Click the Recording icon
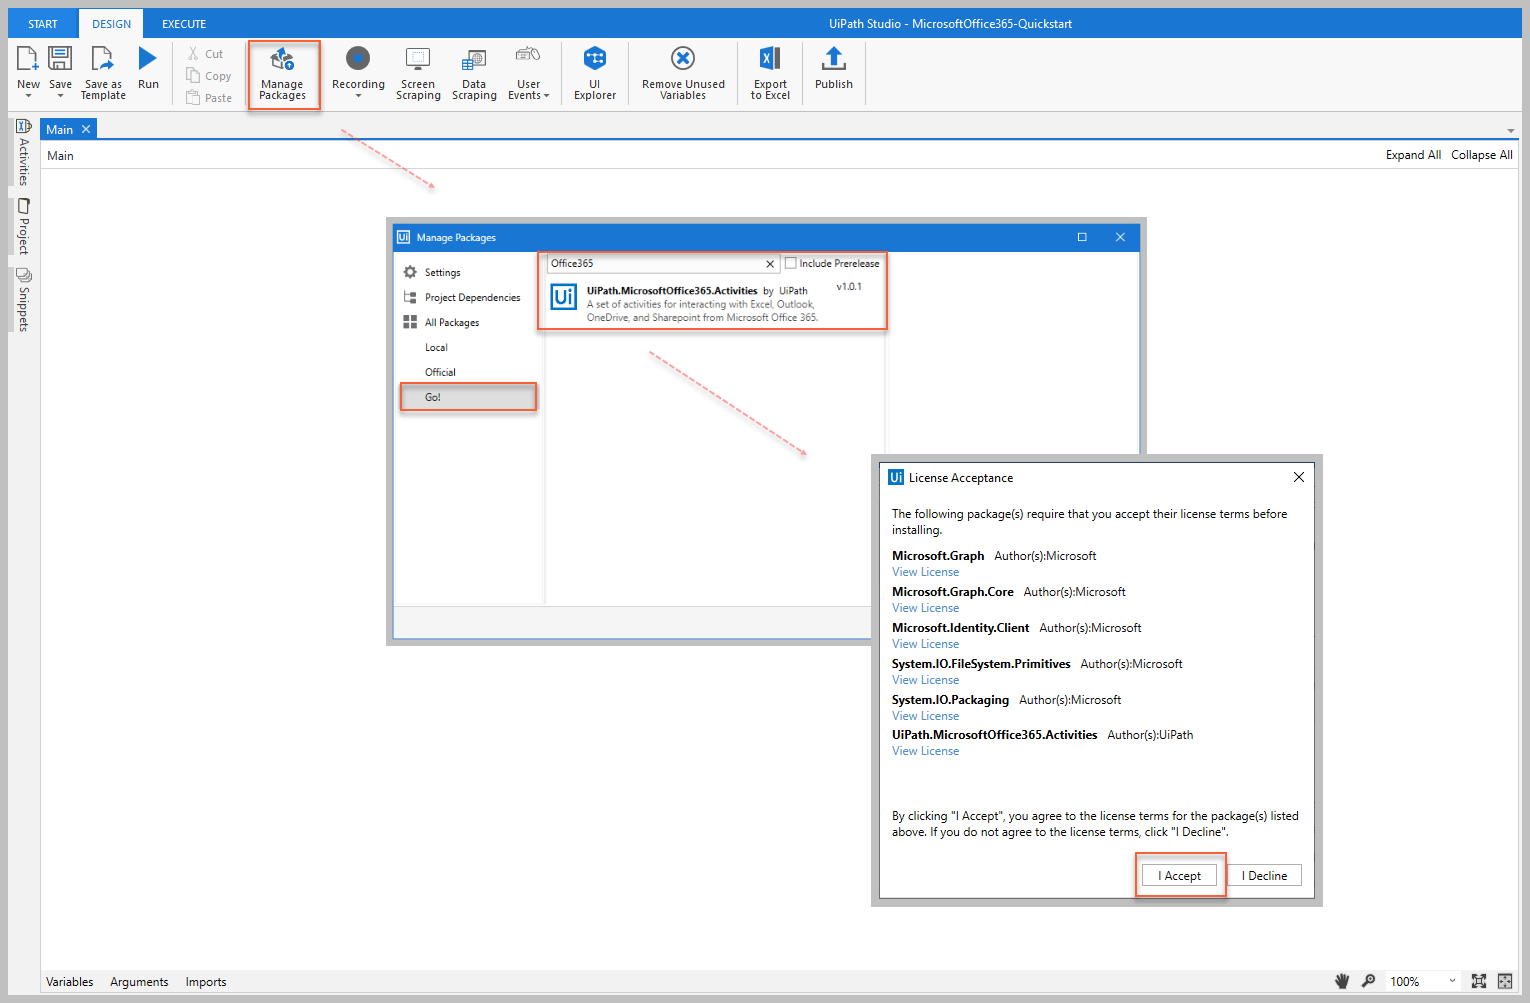 (x=358, y=59)
